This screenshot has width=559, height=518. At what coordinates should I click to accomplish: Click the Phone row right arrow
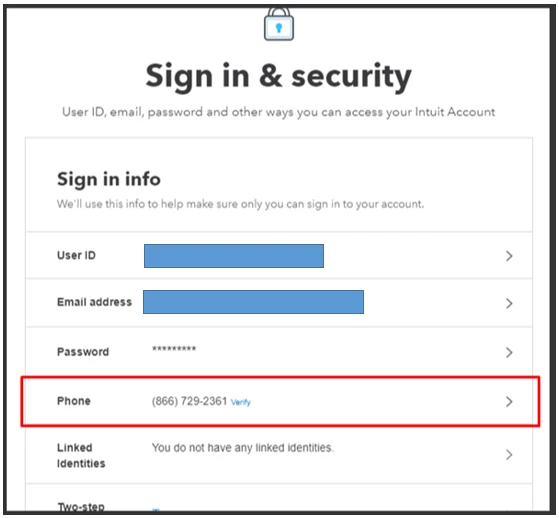click(509, 402)
